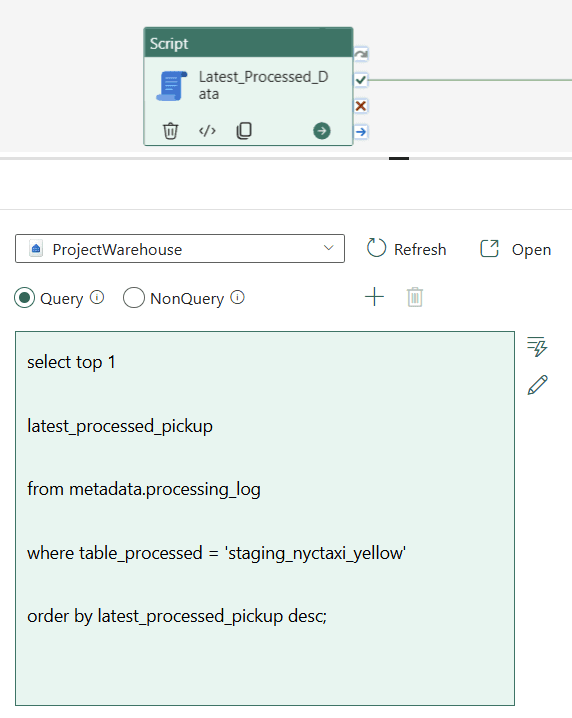
Task: Click into the SQL query text box
Action: [265, 518]
